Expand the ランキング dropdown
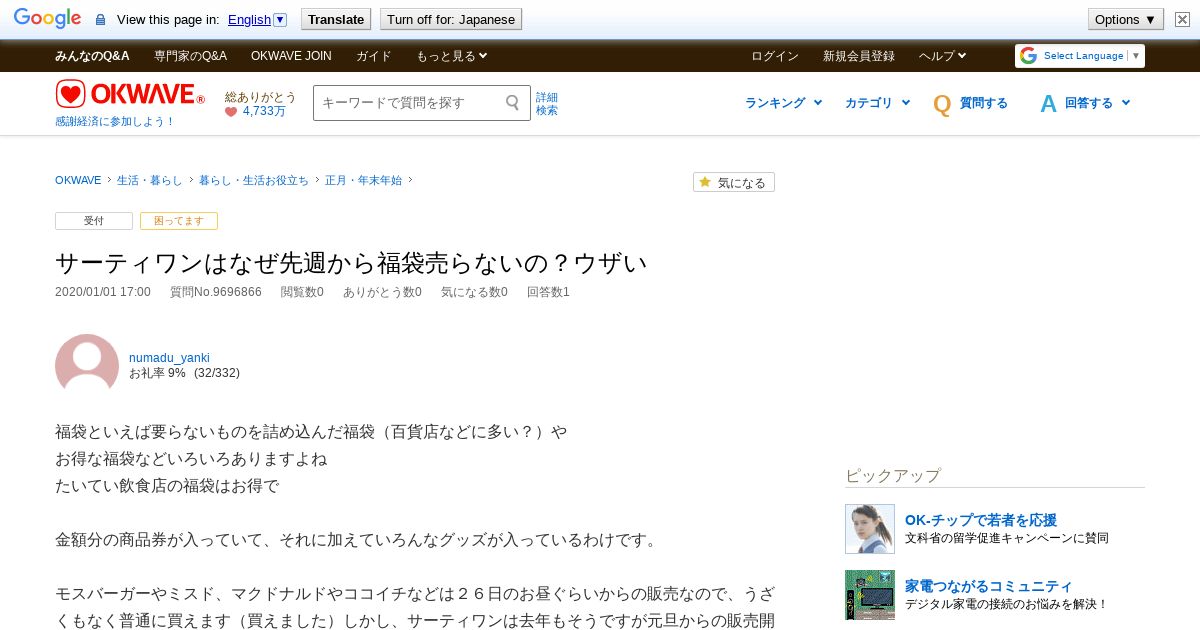 [x=783, y=103]
